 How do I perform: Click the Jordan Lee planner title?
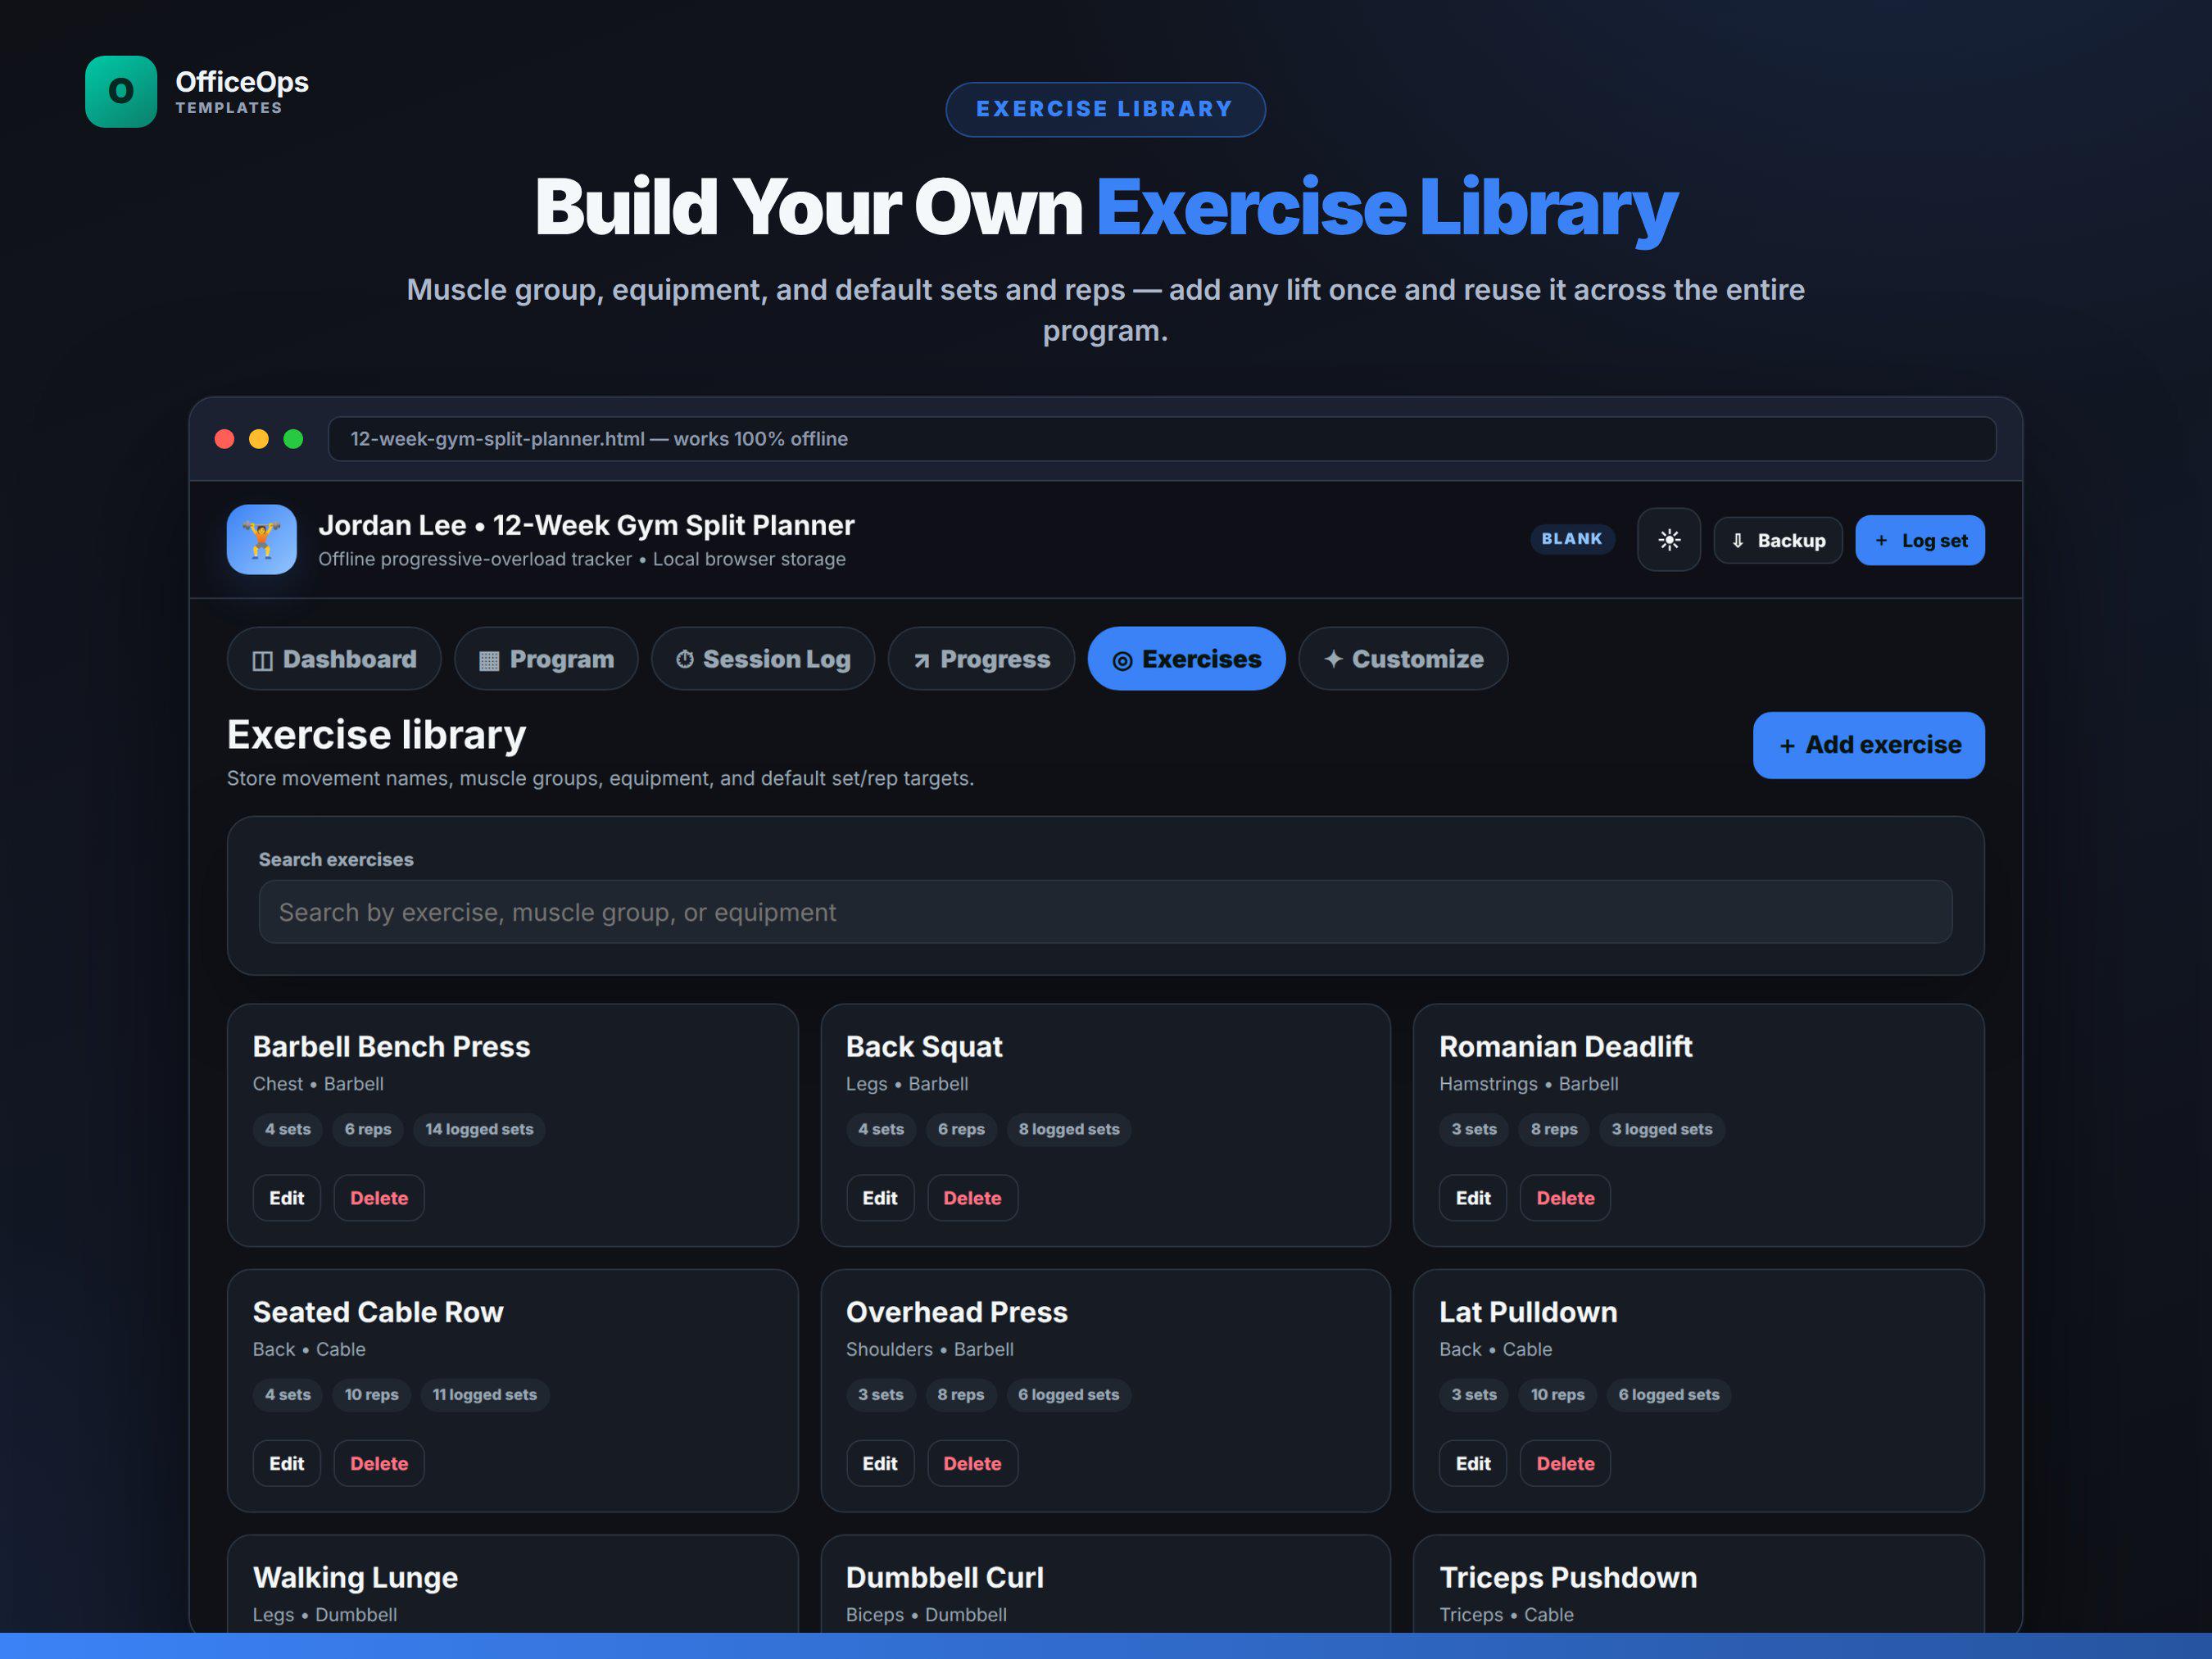[586, 525]
